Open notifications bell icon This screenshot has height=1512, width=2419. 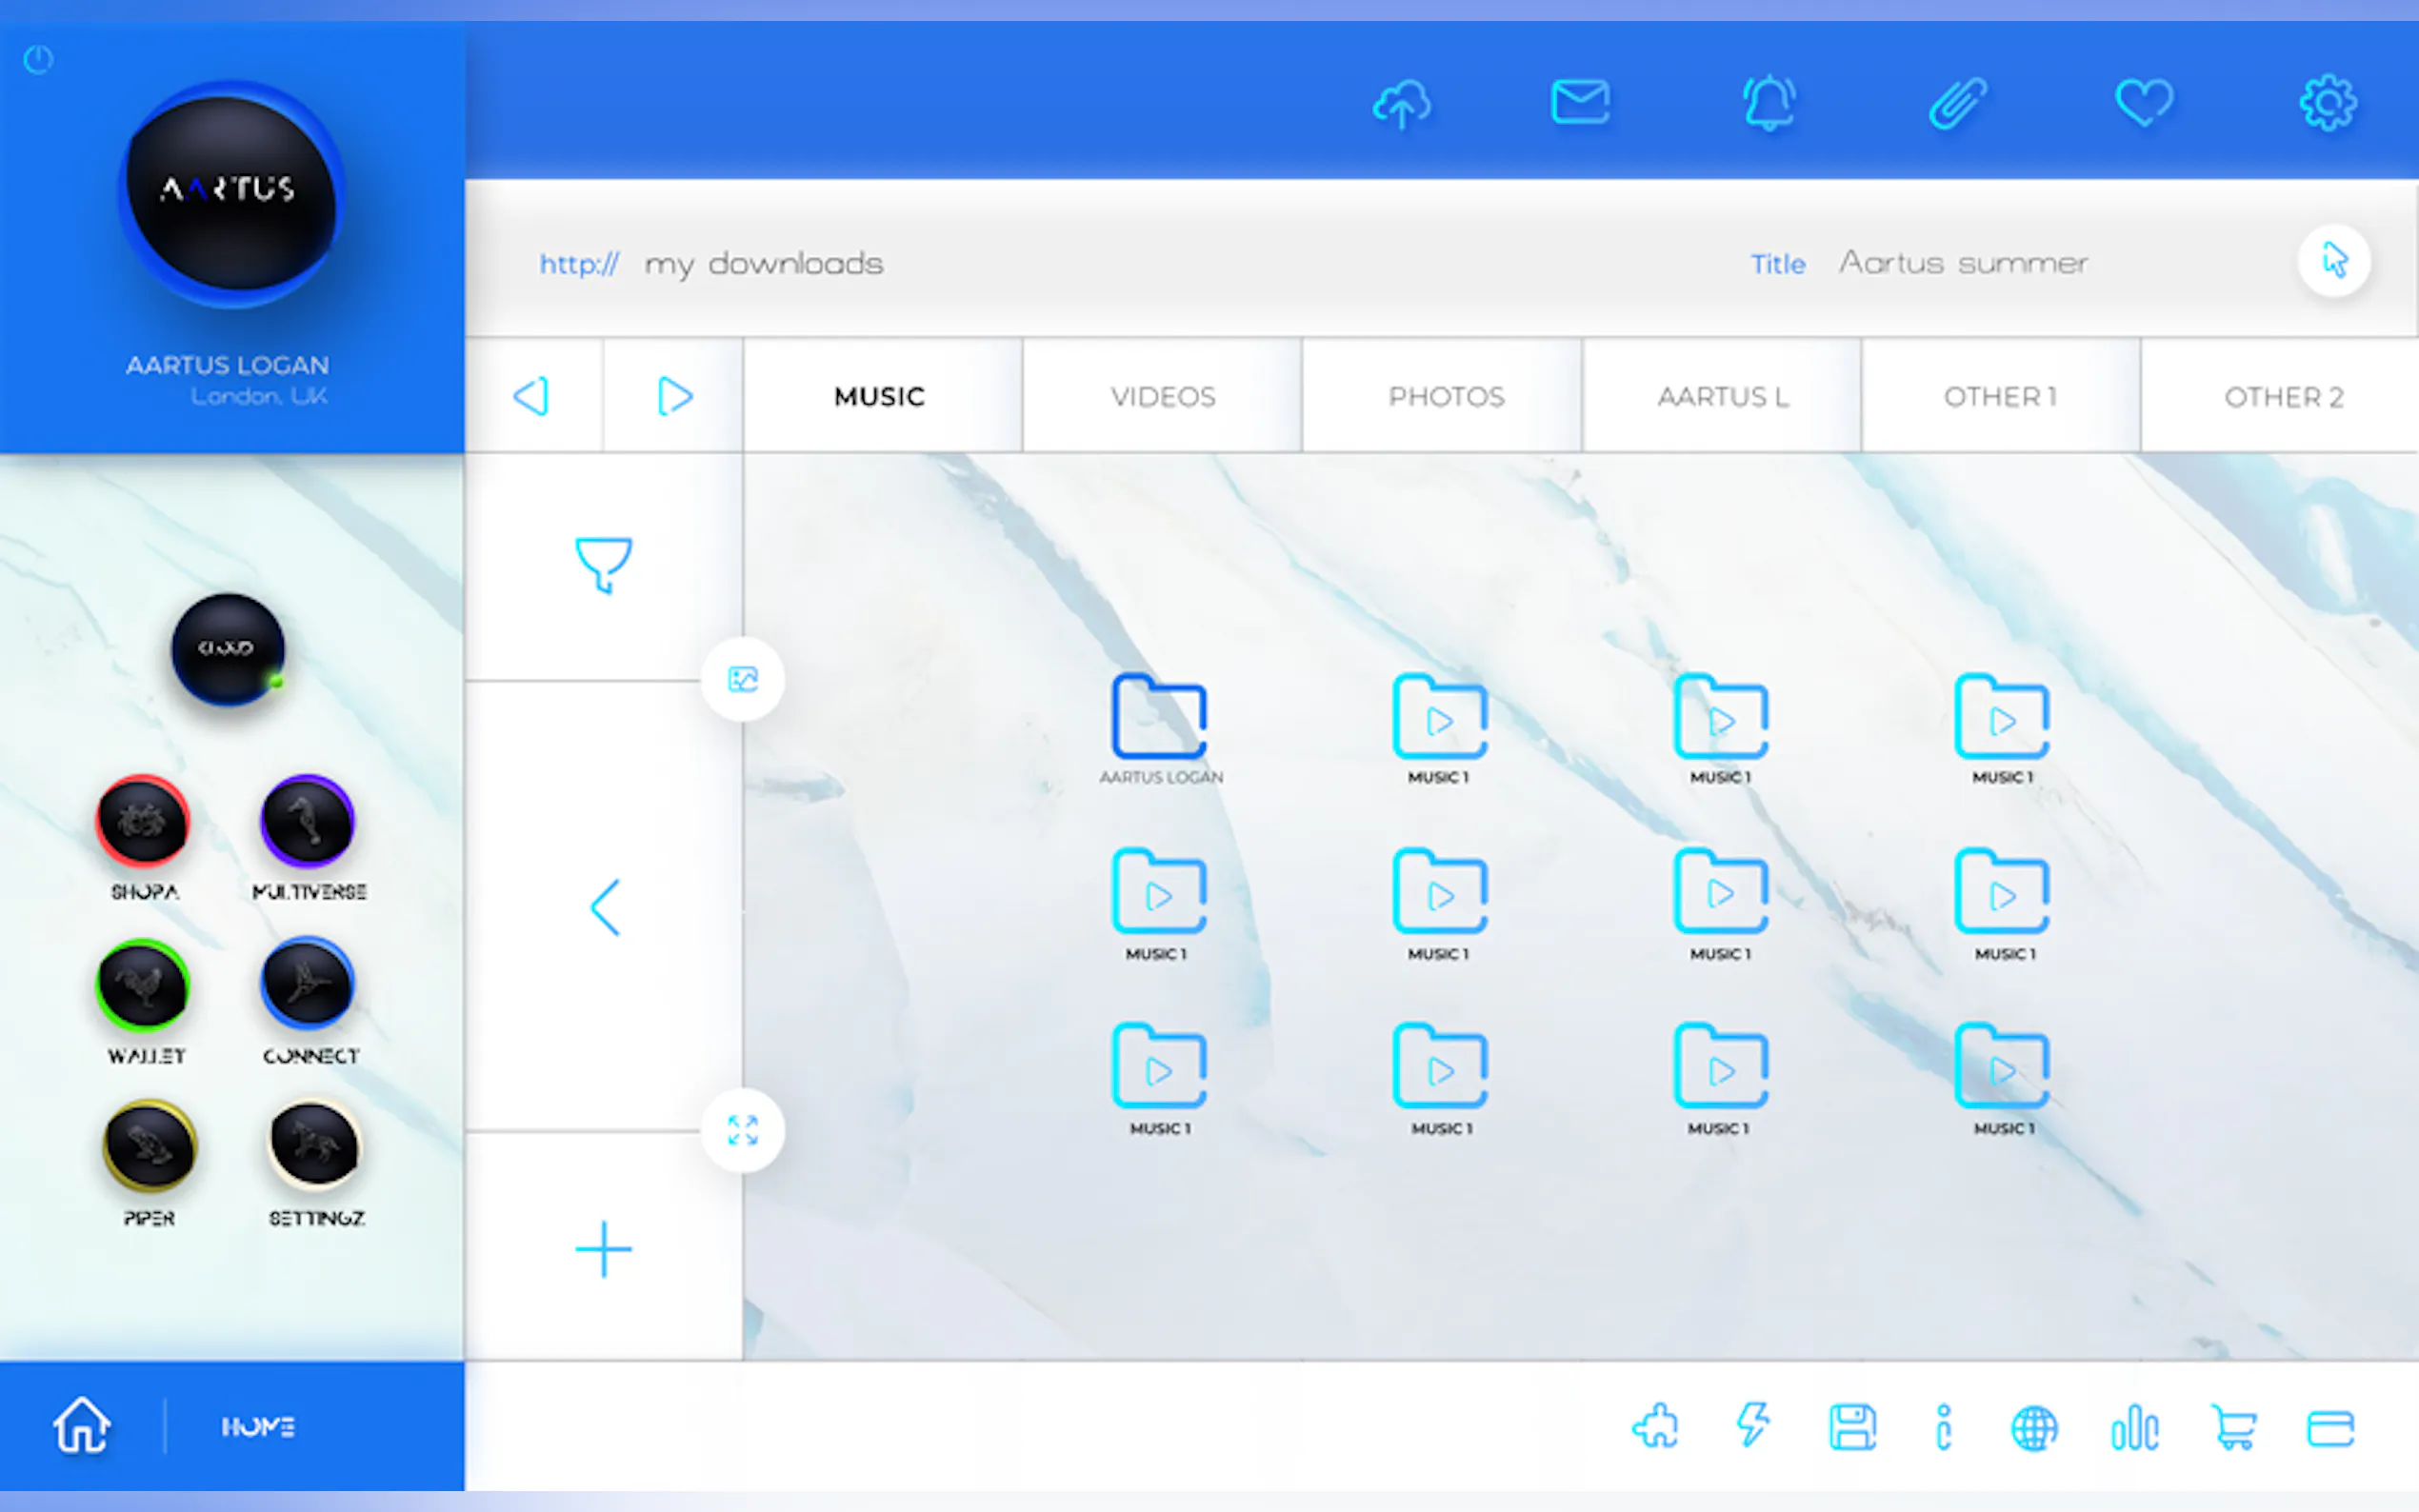tap(1768, 102)
